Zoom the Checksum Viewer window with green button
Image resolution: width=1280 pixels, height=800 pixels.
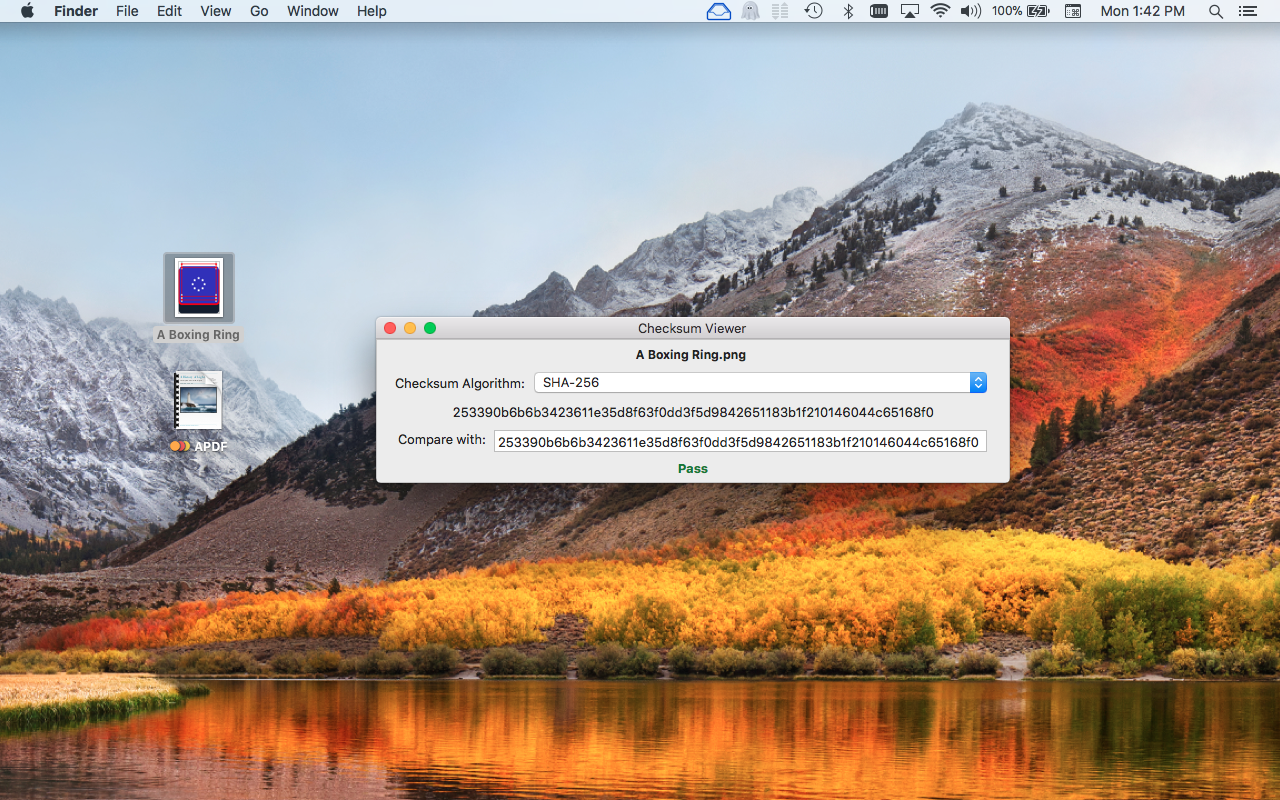(430, 328)
